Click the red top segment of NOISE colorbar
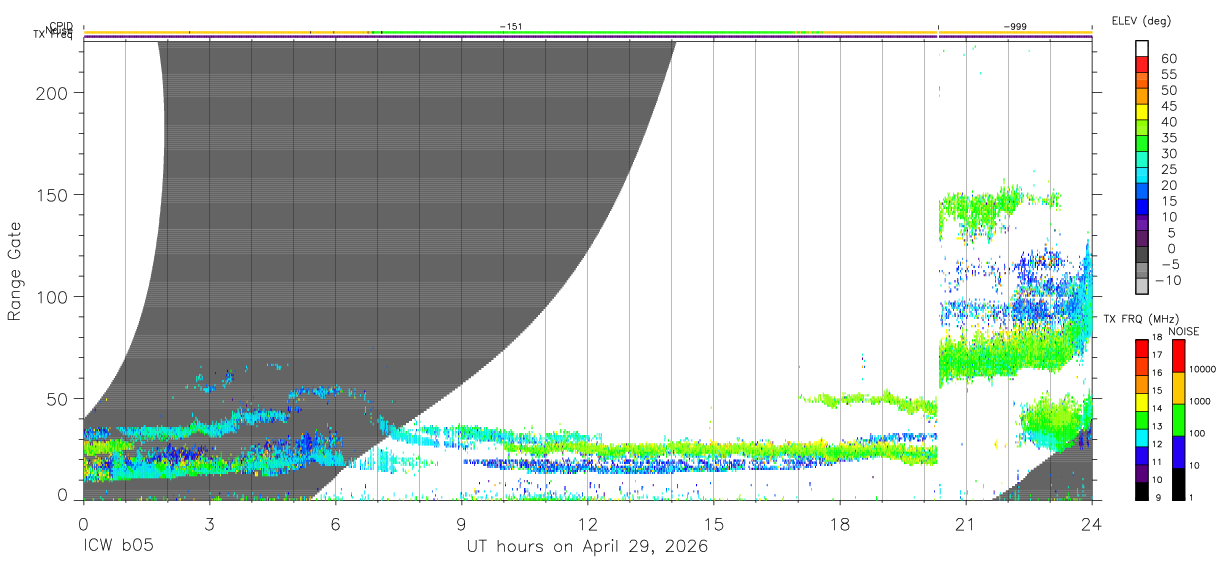 coord(1179,356)
